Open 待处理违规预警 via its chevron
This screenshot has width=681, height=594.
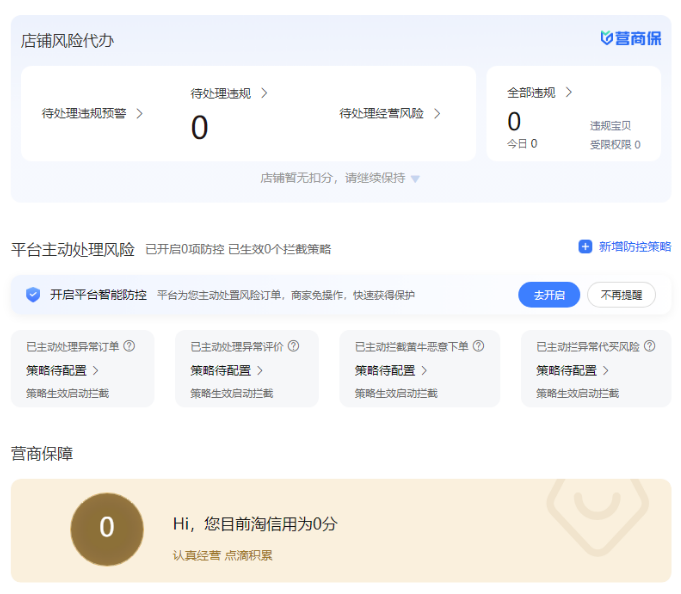pos(139,113)
